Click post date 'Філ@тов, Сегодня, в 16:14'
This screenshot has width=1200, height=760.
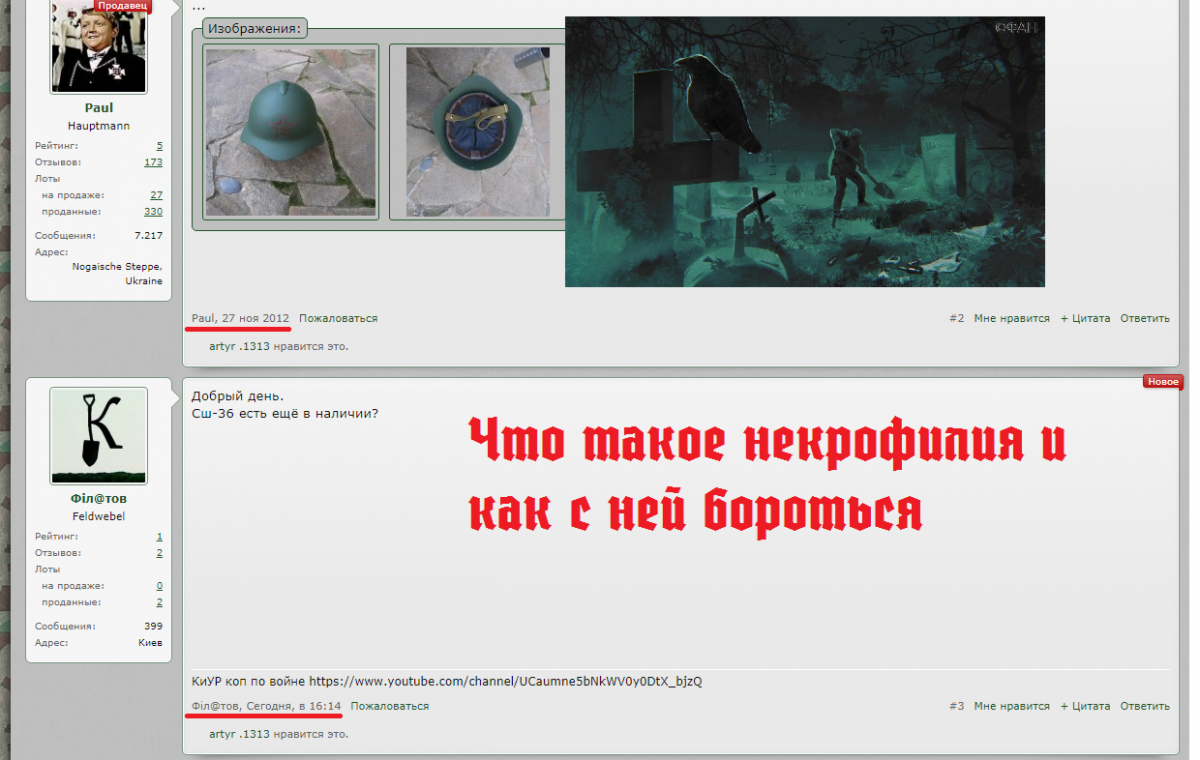pos(267,706)
